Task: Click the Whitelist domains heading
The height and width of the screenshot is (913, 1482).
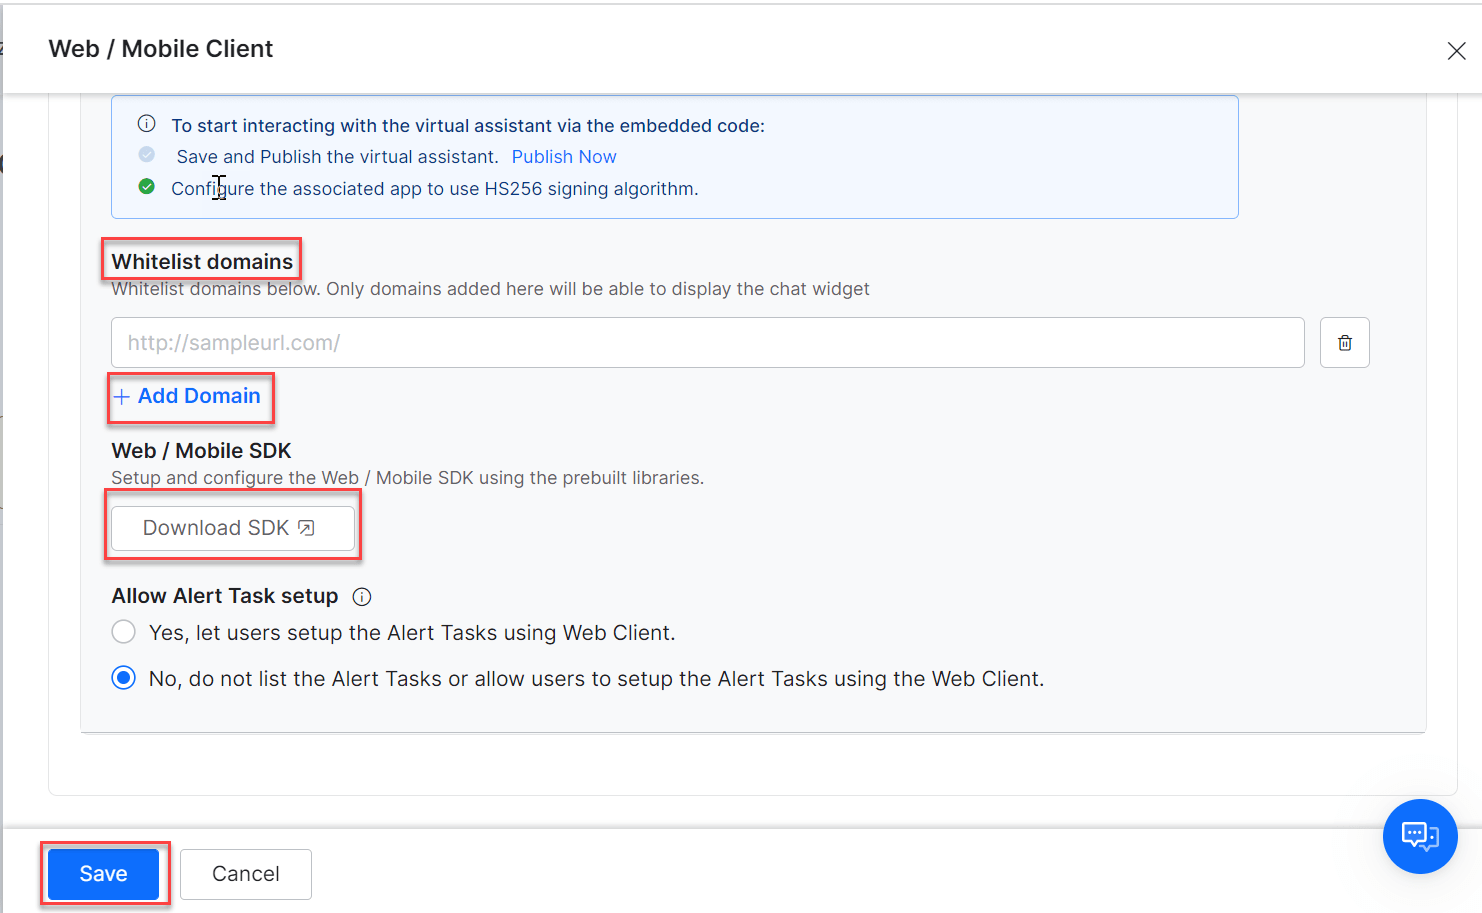Action: 202,262
